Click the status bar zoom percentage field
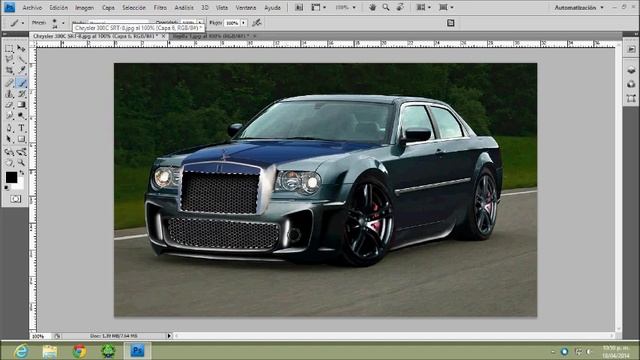The width and height of the screenshot is (640, 360). tap(40, 336)
